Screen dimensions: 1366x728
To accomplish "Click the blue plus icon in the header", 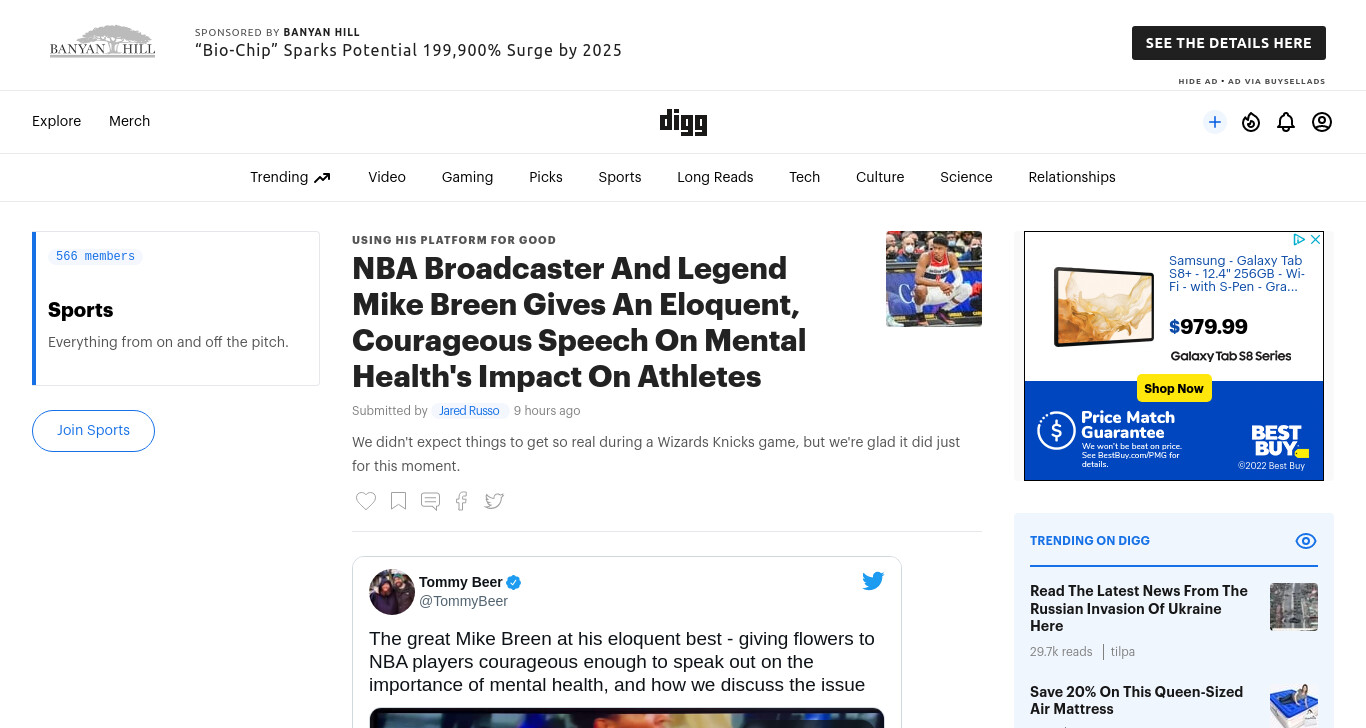I will (x=1215, y=122).
